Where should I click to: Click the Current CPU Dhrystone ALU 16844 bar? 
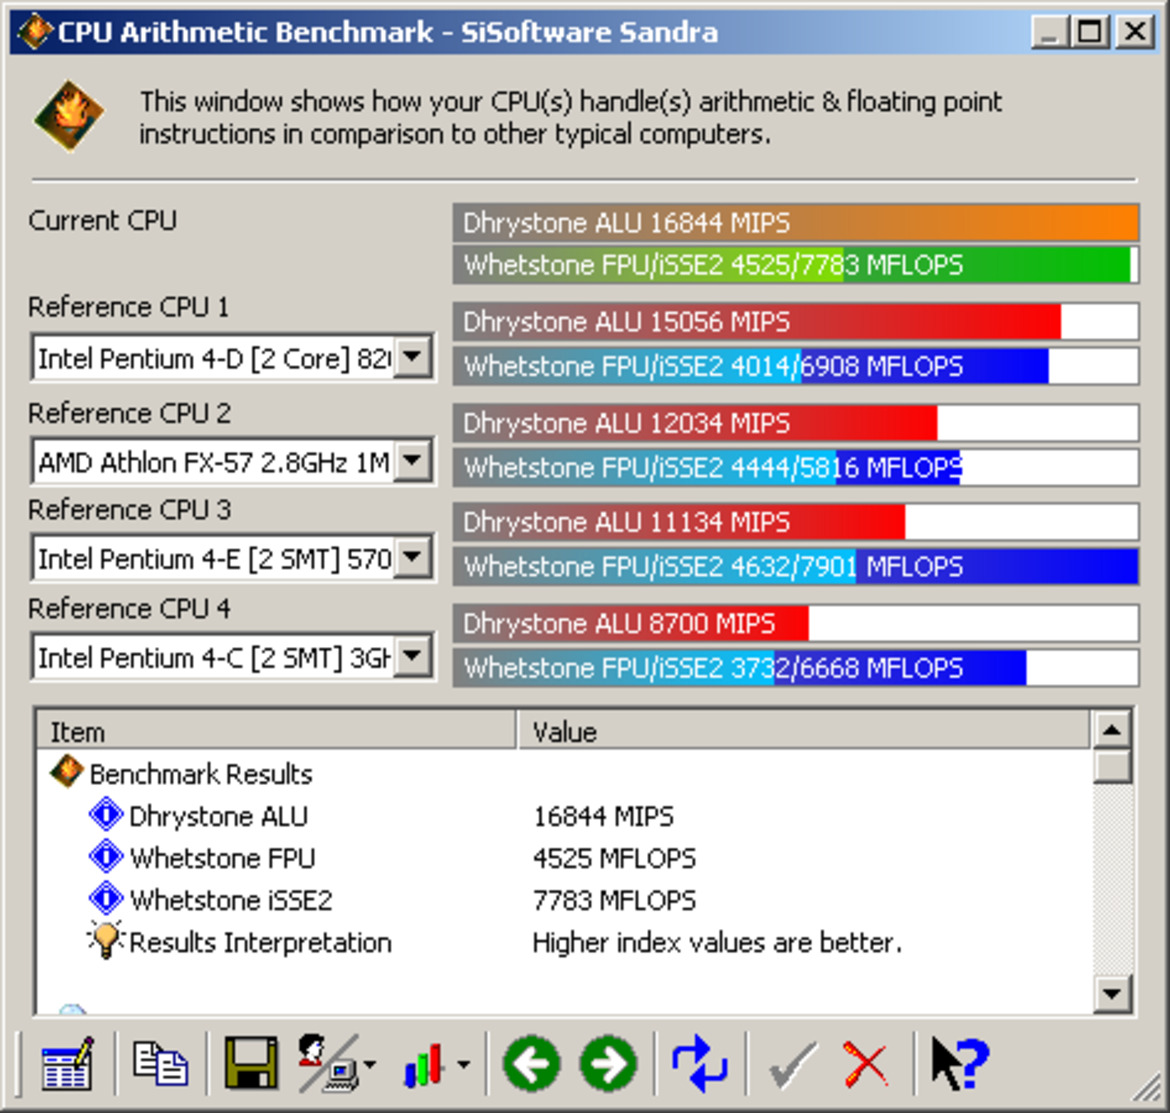pyautogui.click(x=795, y=223)
